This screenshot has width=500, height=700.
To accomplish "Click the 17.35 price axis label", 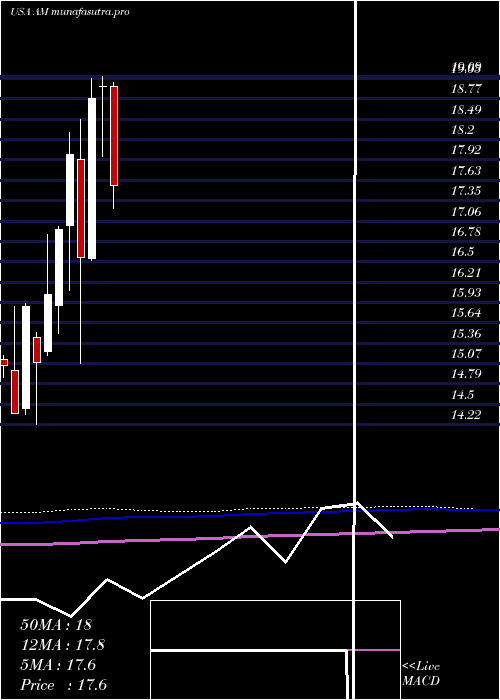I will coord(466,191).
